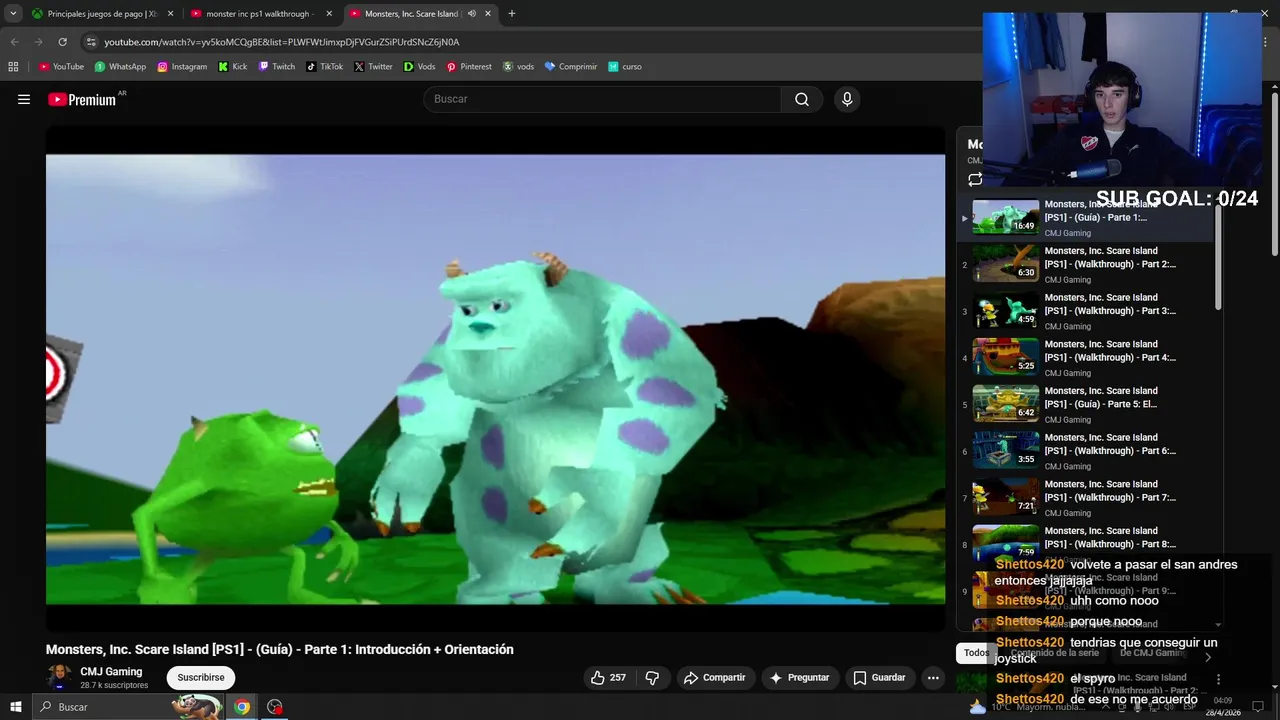This screenshot has width=1280, height=720.
Task: Open playlist title Guía - Parte 5
Action: 1100,397
